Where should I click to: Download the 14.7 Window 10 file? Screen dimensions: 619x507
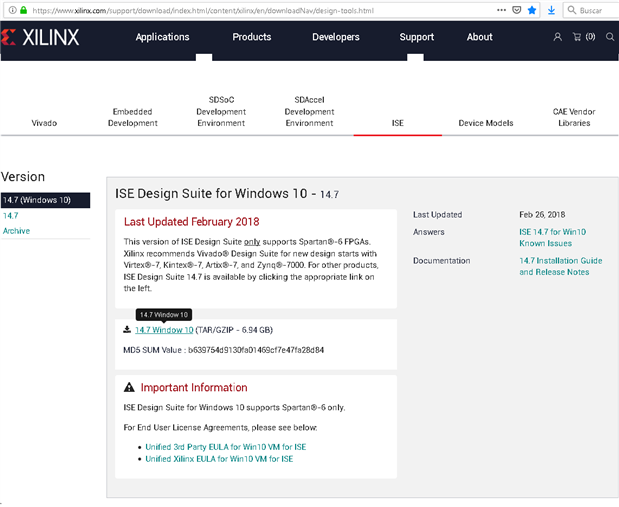tap(164, 330)
